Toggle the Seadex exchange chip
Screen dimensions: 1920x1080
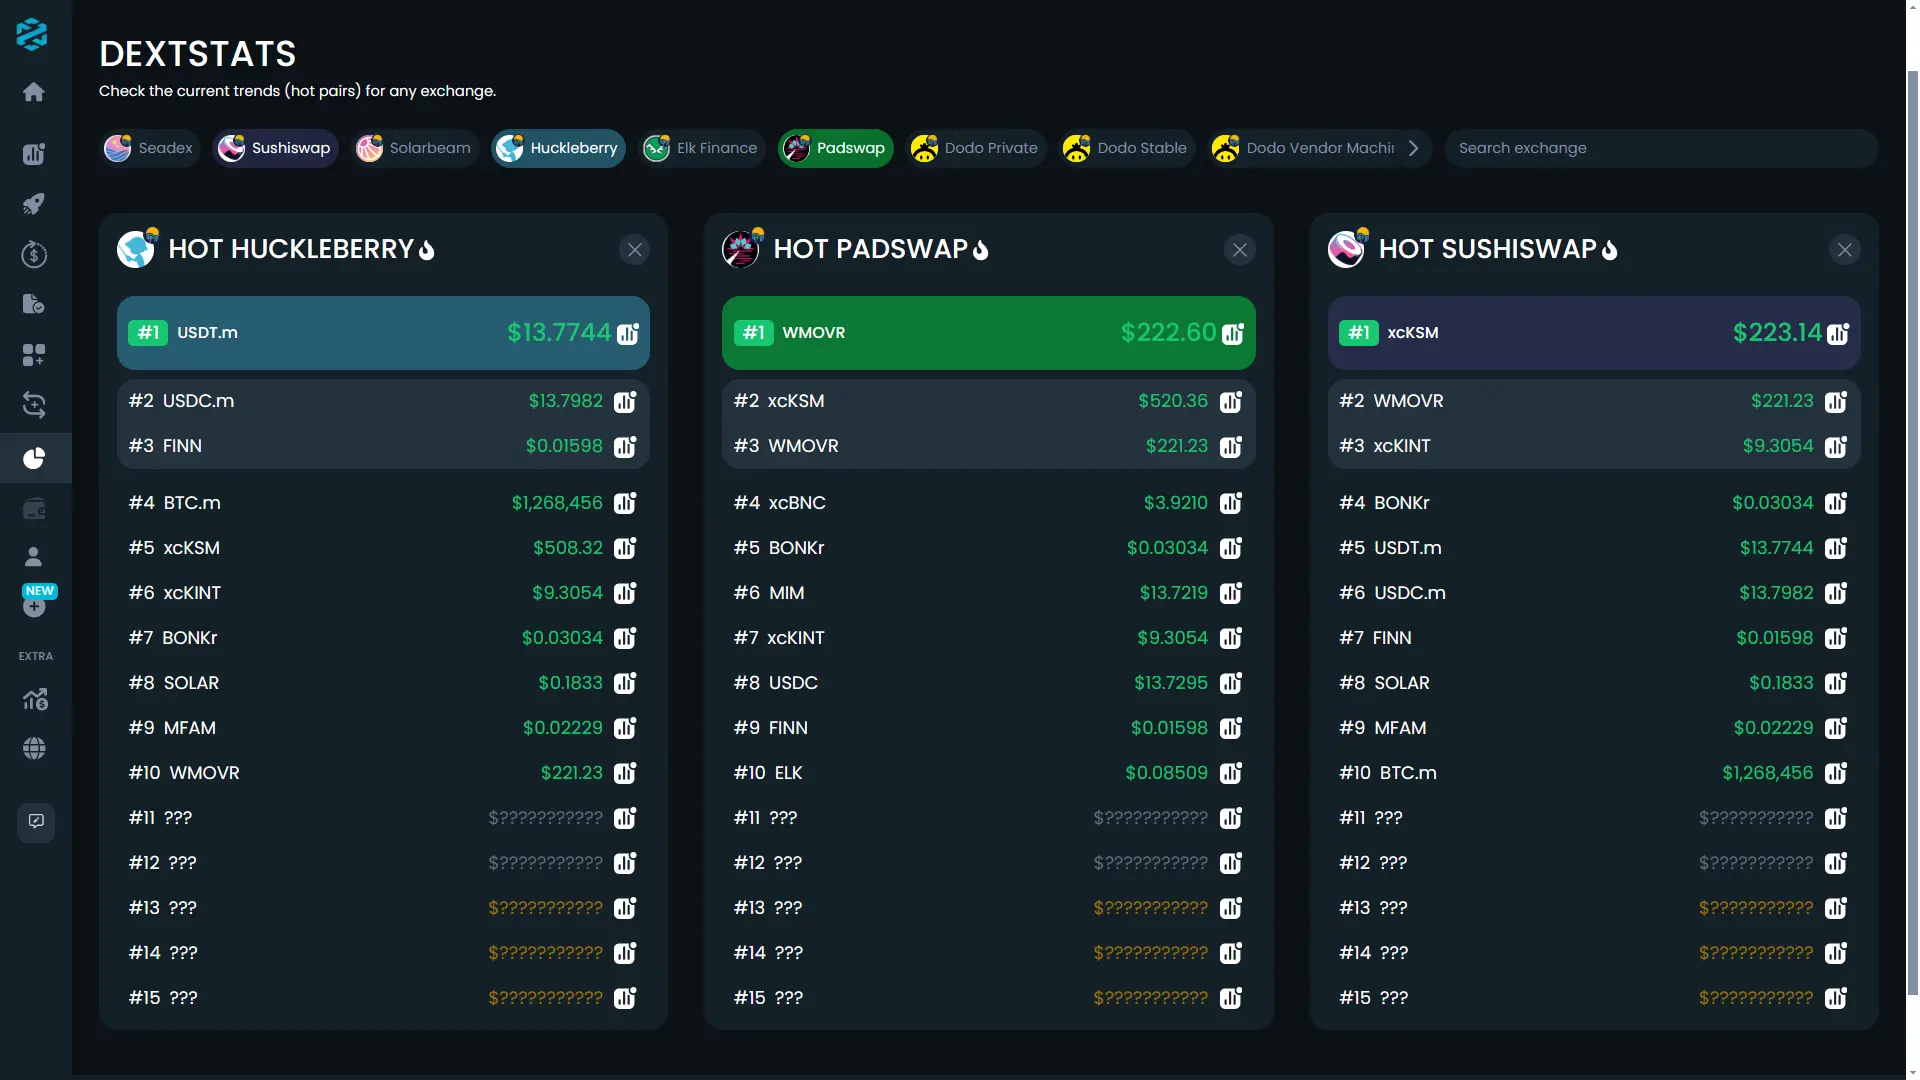pyautogui.click(x=149, y=148)
